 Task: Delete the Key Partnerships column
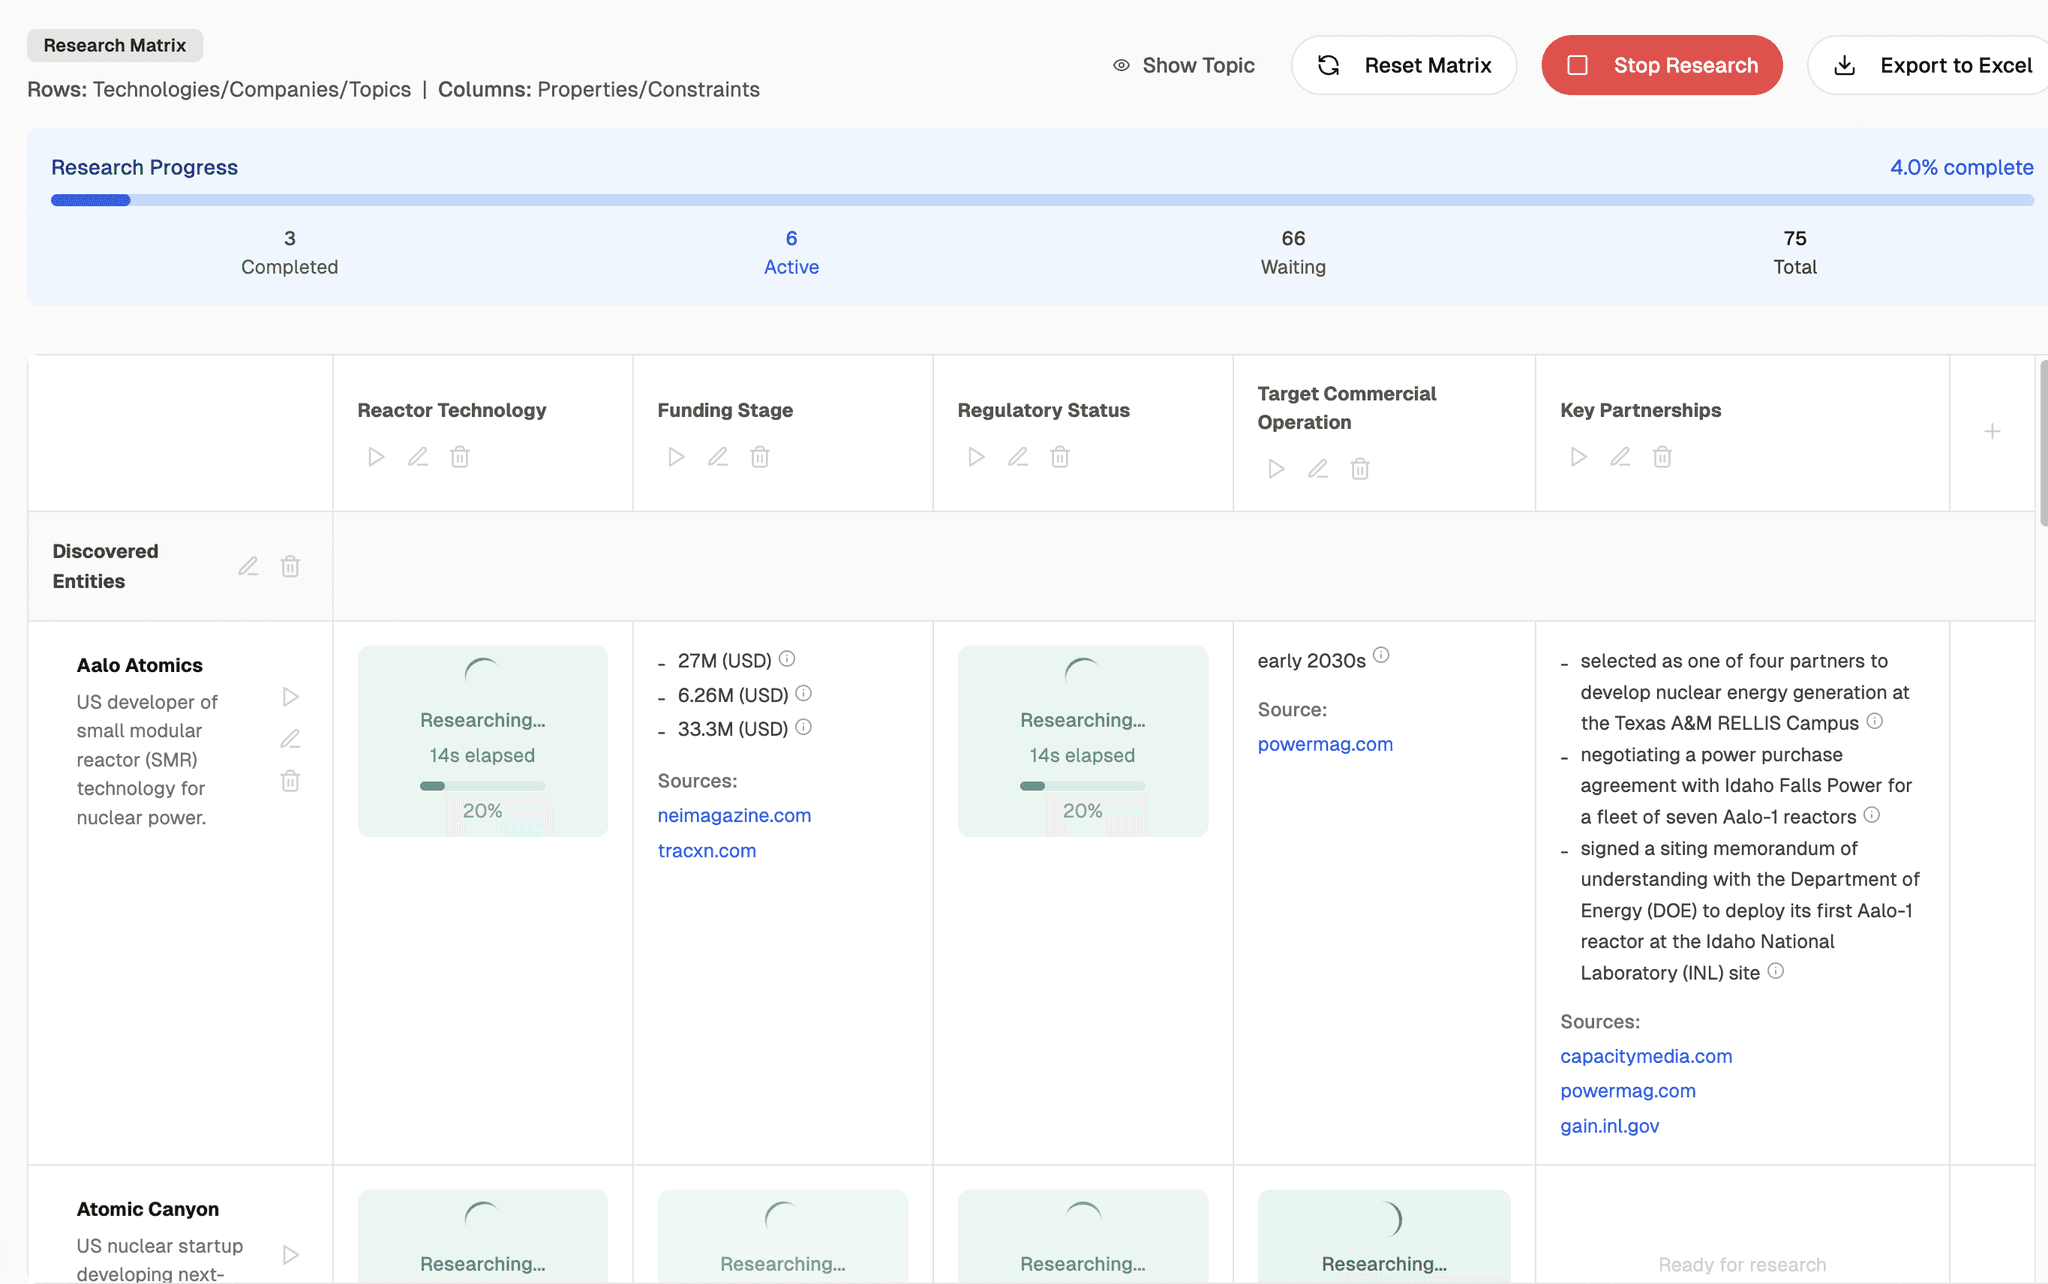(x=1662, y=457)
